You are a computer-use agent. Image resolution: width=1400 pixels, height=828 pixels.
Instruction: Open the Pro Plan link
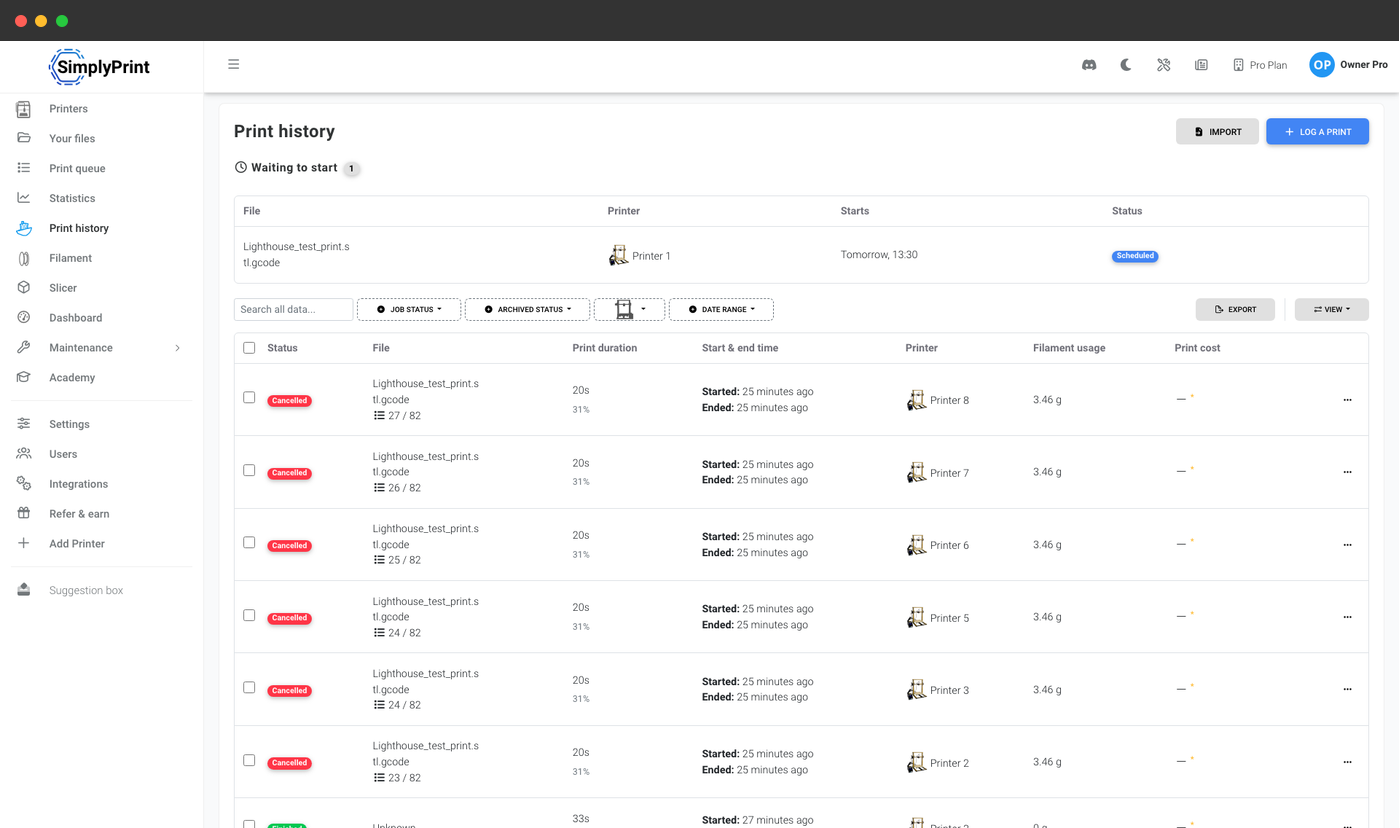(x=1259, y=65)
